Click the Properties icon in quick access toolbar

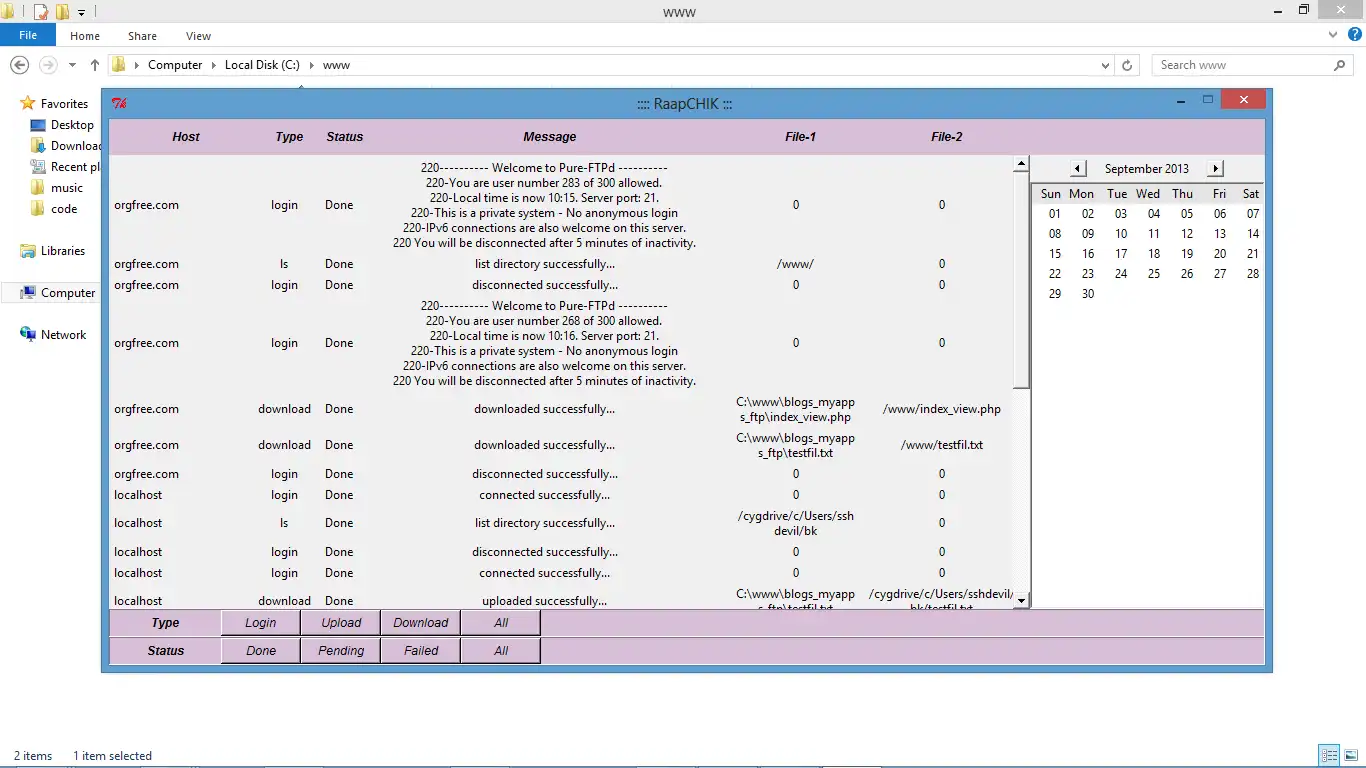point(41,12)
